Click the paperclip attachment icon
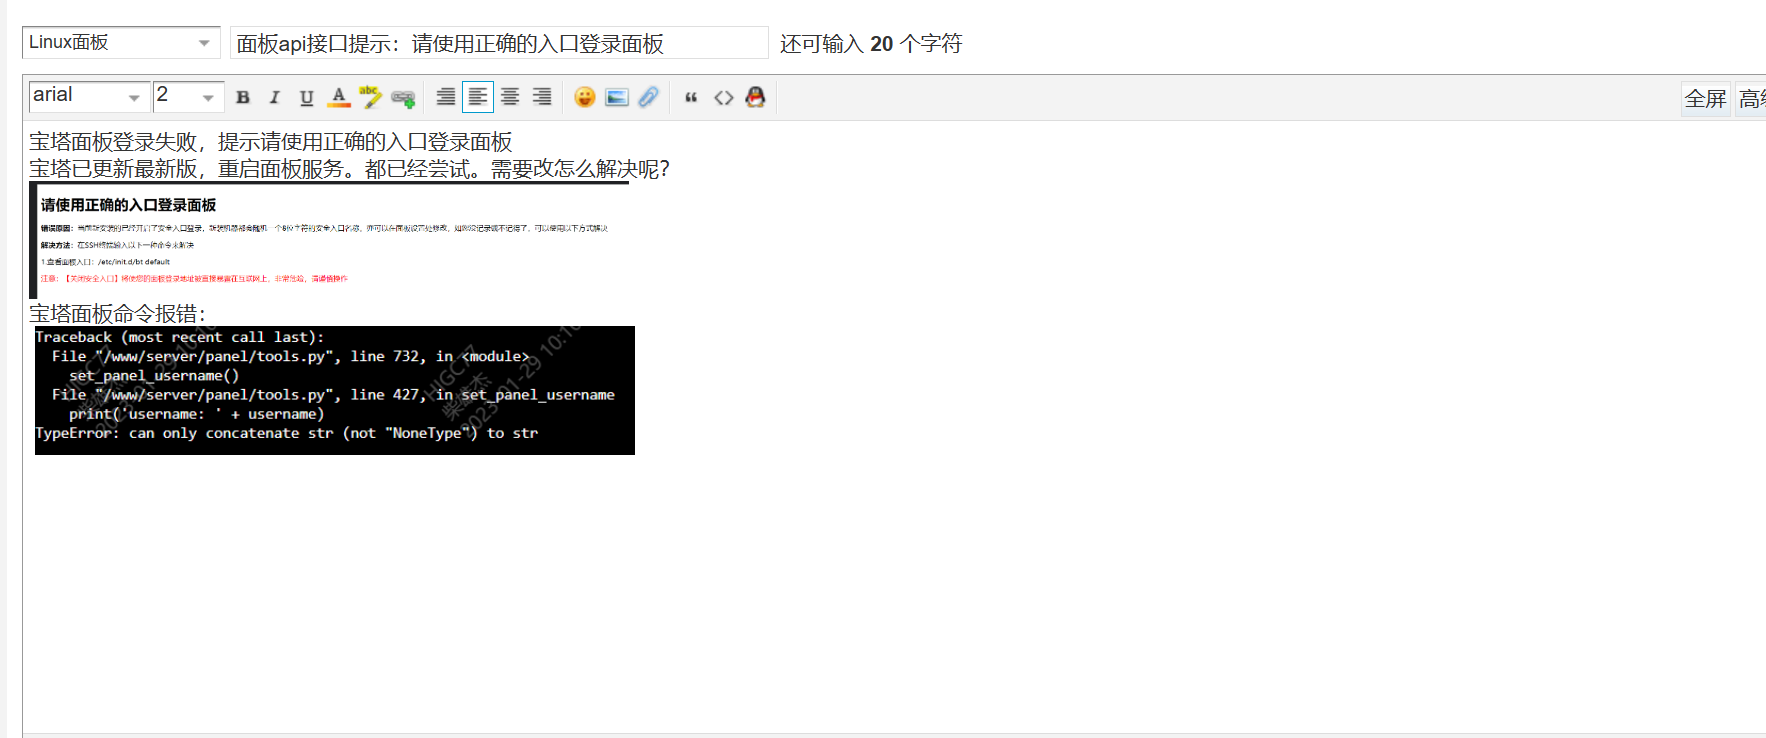Screen dimensions: 1766x738 [x=649, y=97]
